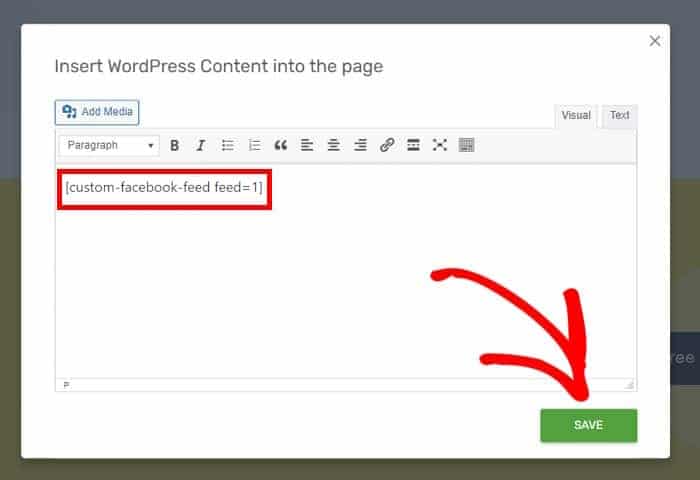This screenshot has width=700, height=480.
Task: Click the 'p' element path indicator
Action: (x=66, y=385)
